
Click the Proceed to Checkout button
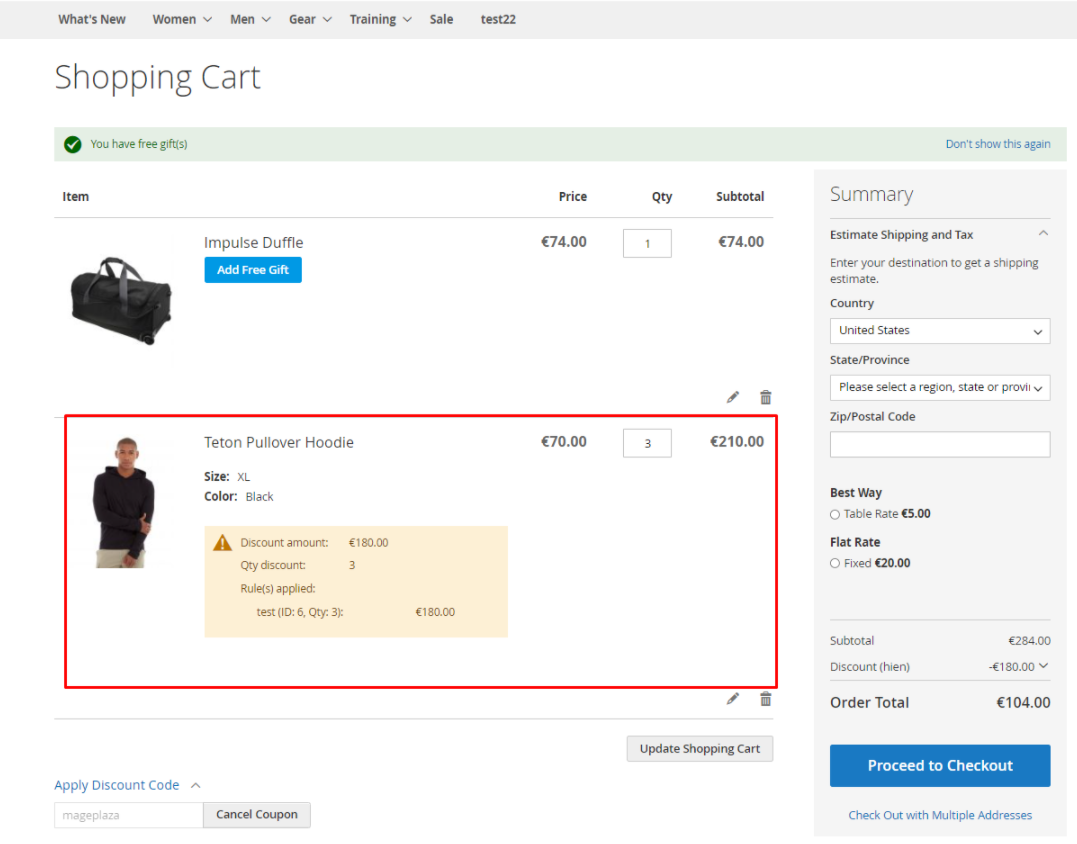(x=939, y=765)
